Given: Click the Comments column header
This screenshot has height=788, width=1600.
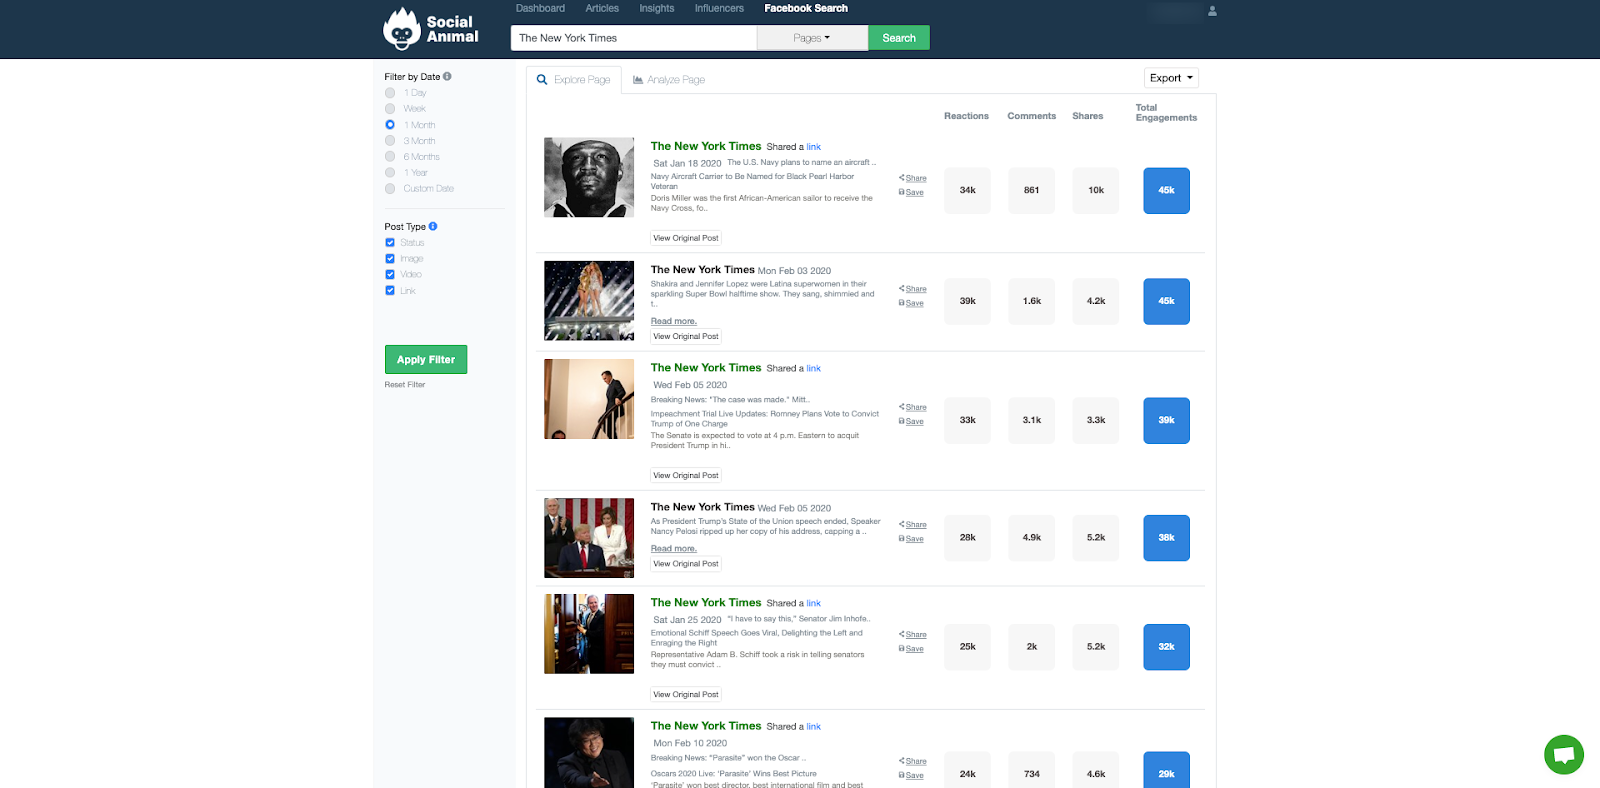Looking at the screenshot, I should click(1032, 116).
